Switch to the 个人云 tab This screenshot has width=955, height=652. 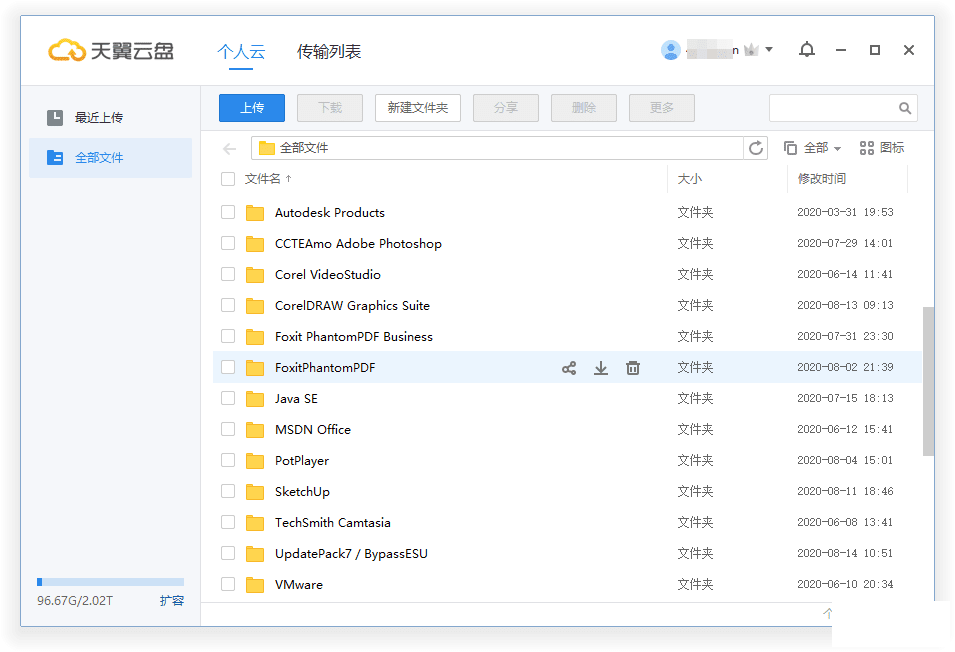tap(241, 52)
